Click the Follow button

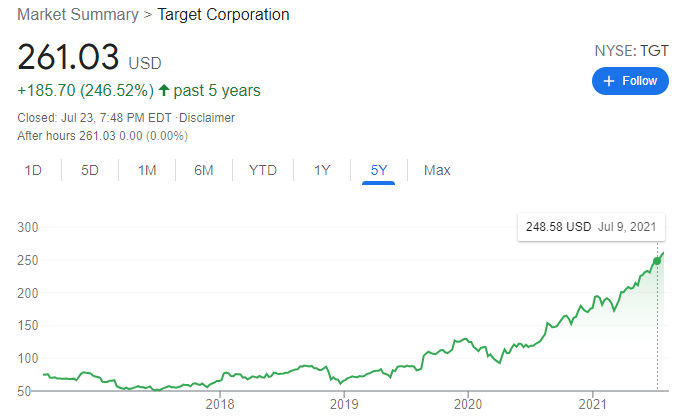tap(630, 81)
